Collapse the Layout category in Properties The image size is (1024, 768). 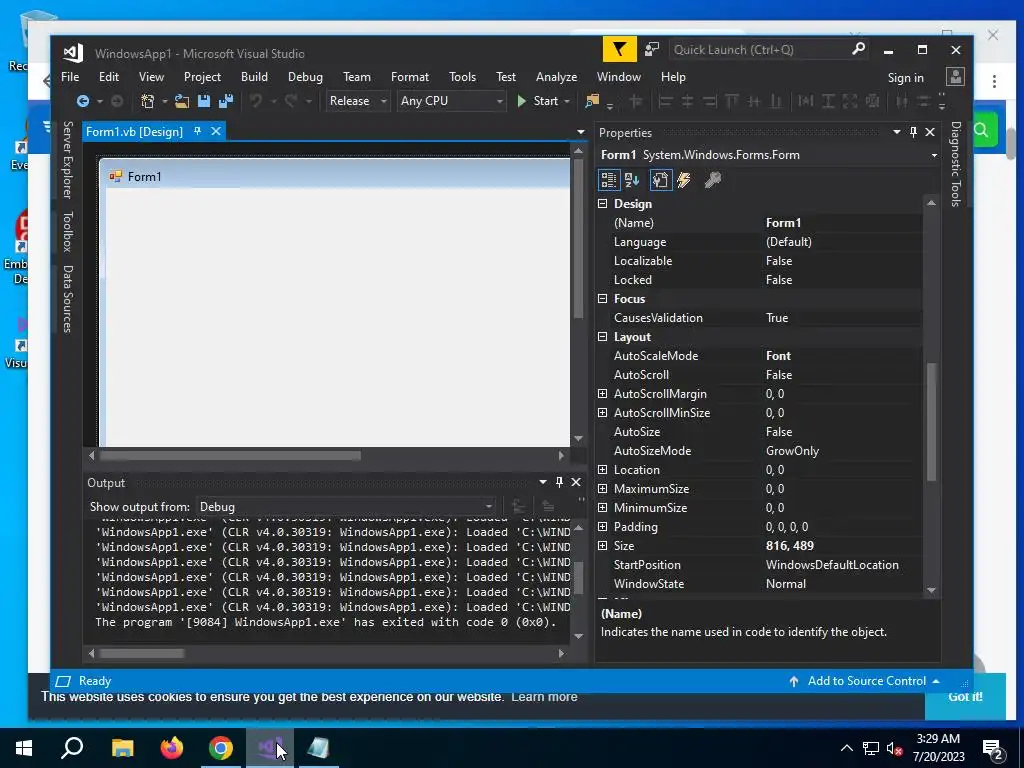point(602,337)
